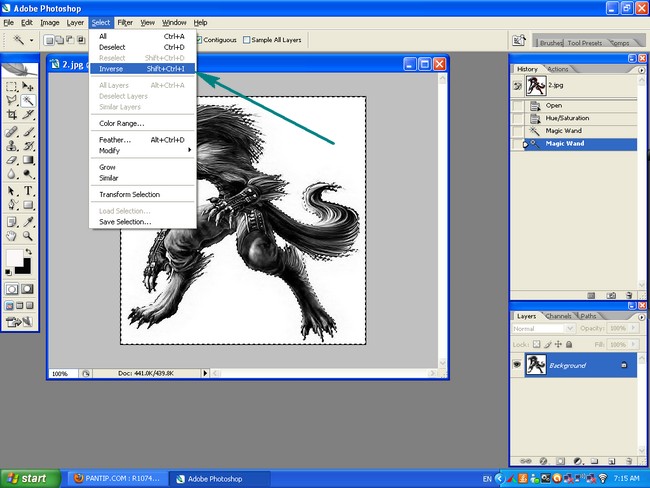
Task: Open the Opacity slider arrow
Action: point(633,328)
